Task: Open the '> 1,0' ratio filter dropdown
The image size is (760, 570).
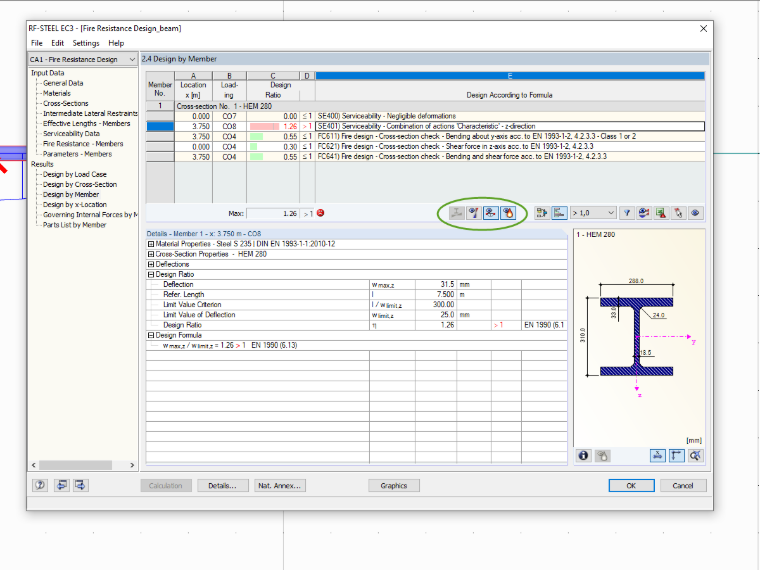Action: (593, 213)
